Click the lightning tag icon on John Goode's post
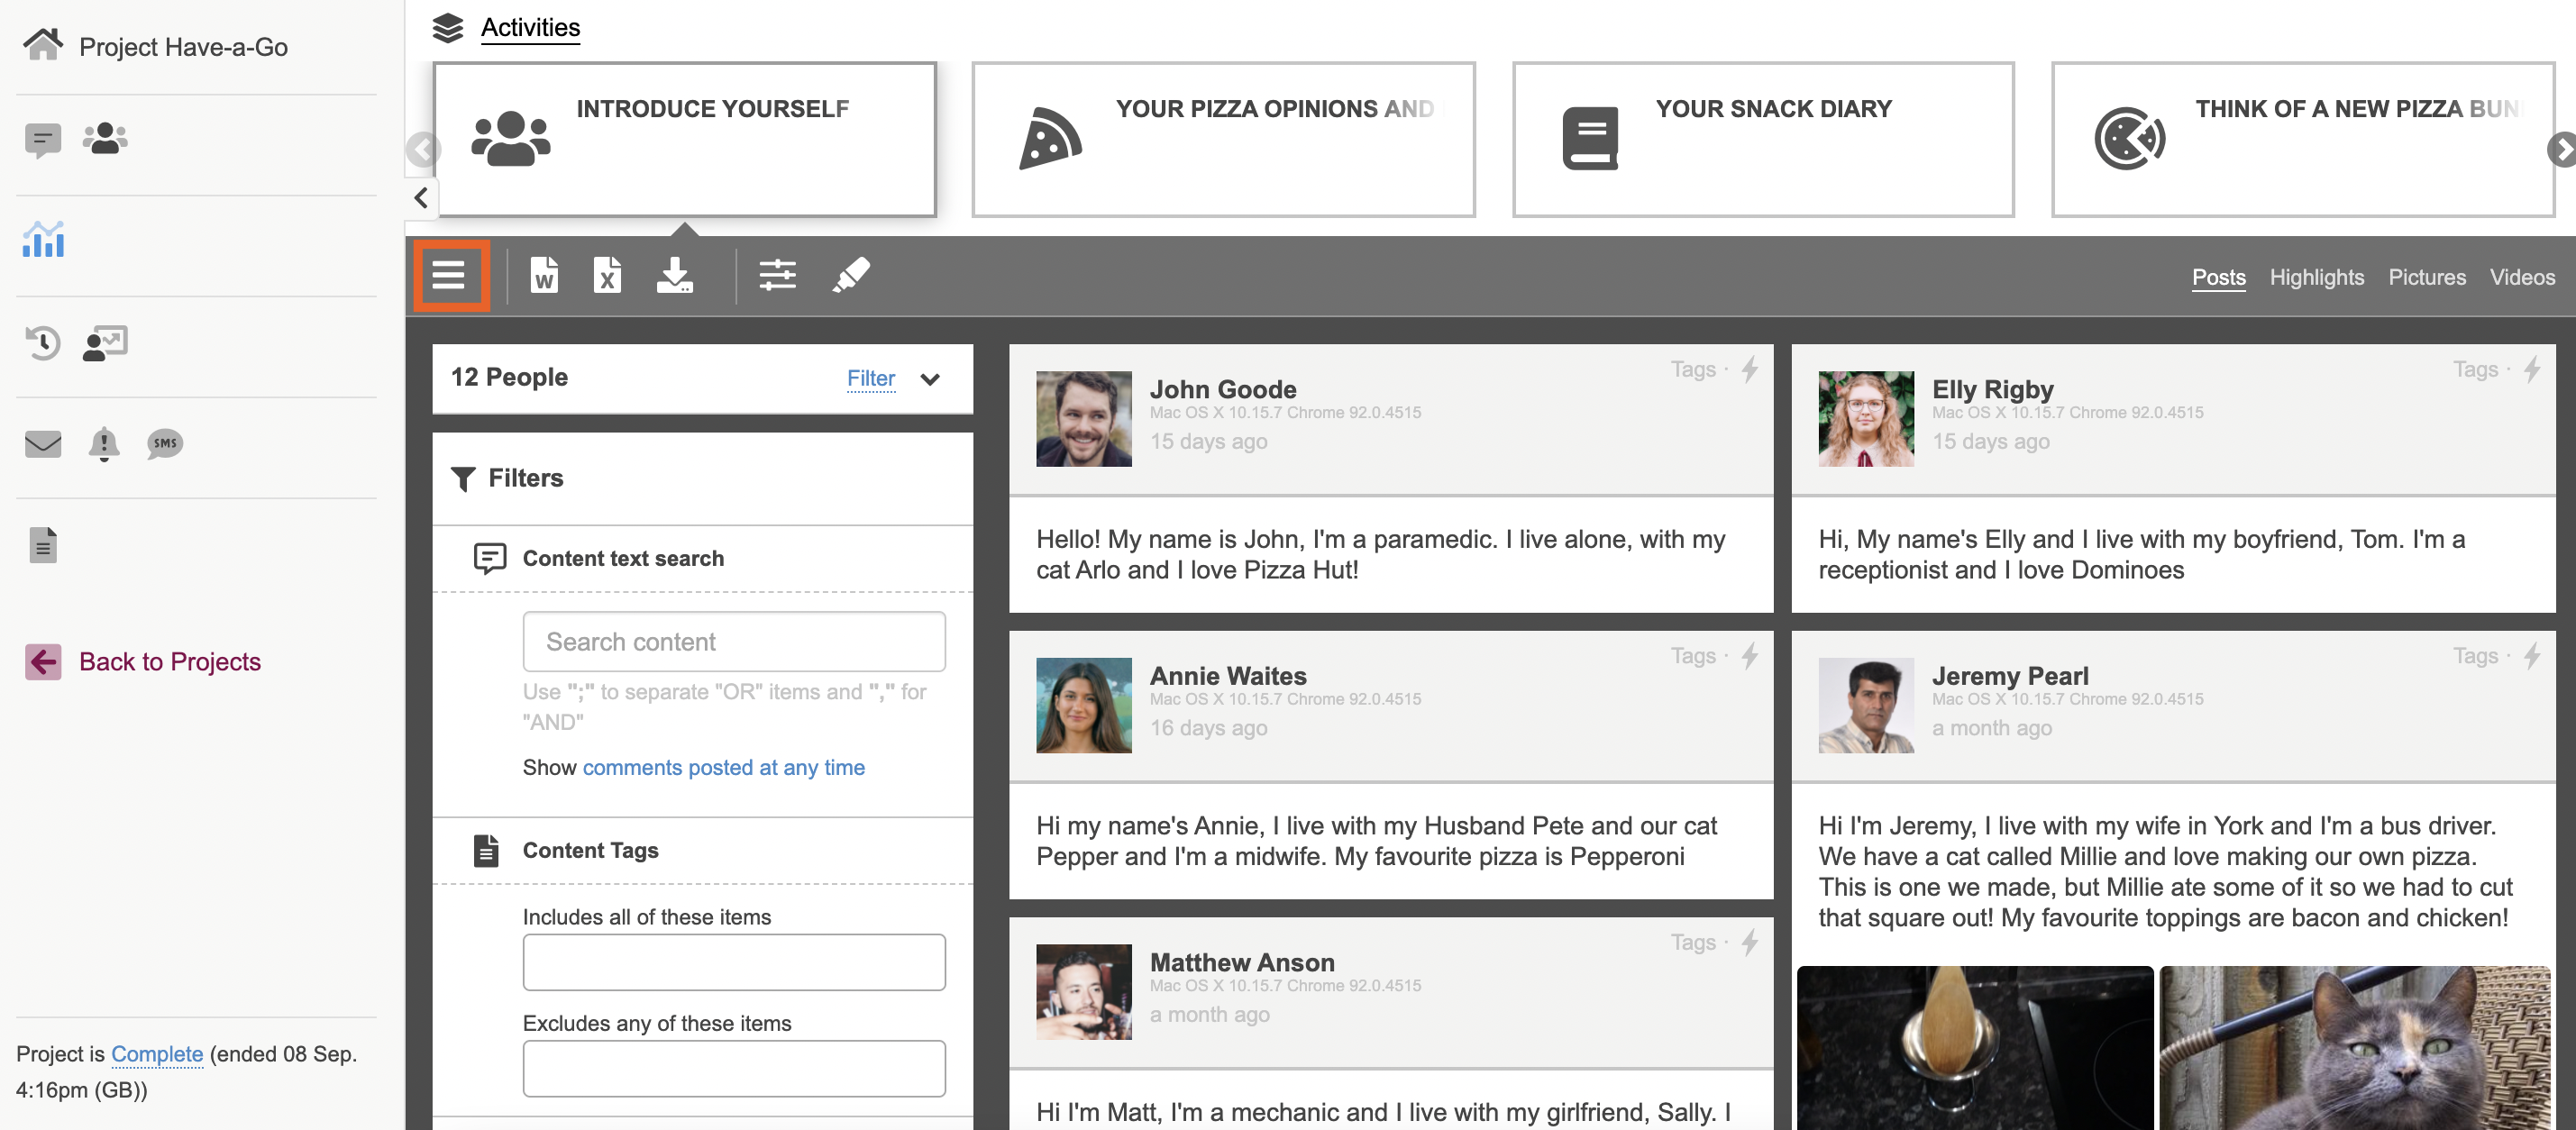This screenshot has width=2576, height=1130. point(1749,370)
